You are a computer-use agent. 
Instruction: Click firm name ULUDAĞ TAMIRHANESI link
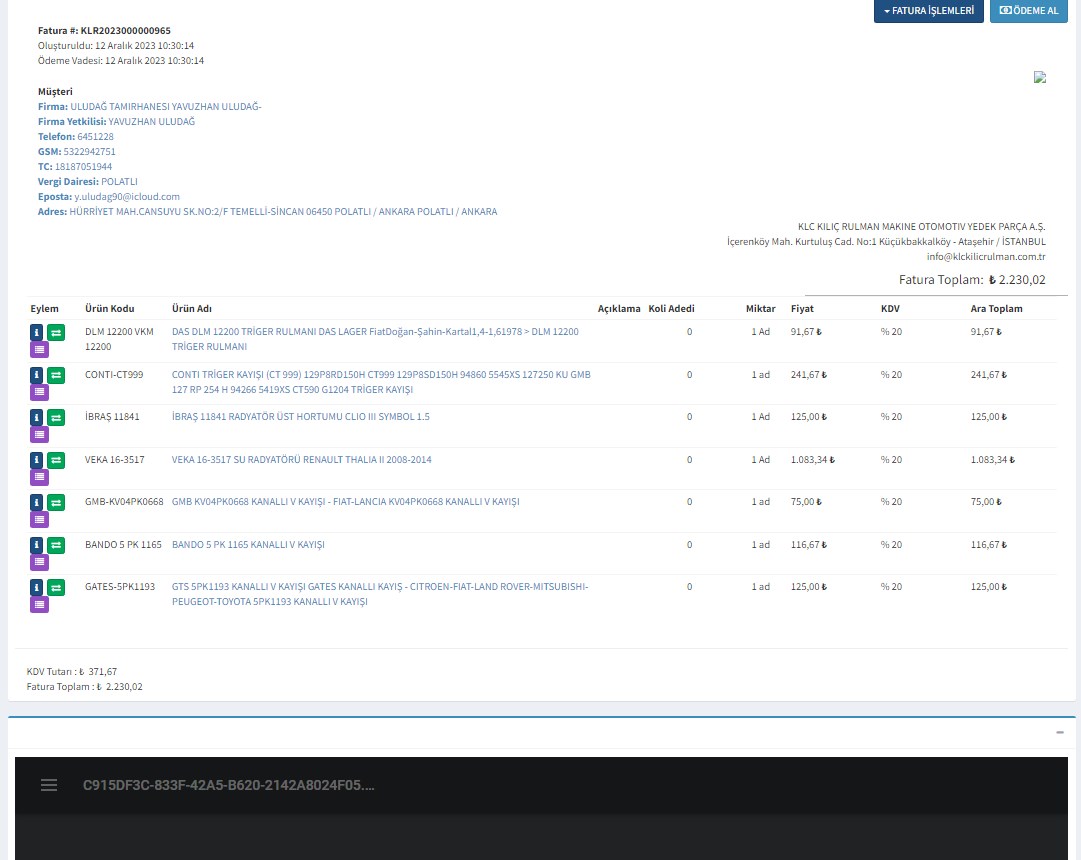click(165, 107)
